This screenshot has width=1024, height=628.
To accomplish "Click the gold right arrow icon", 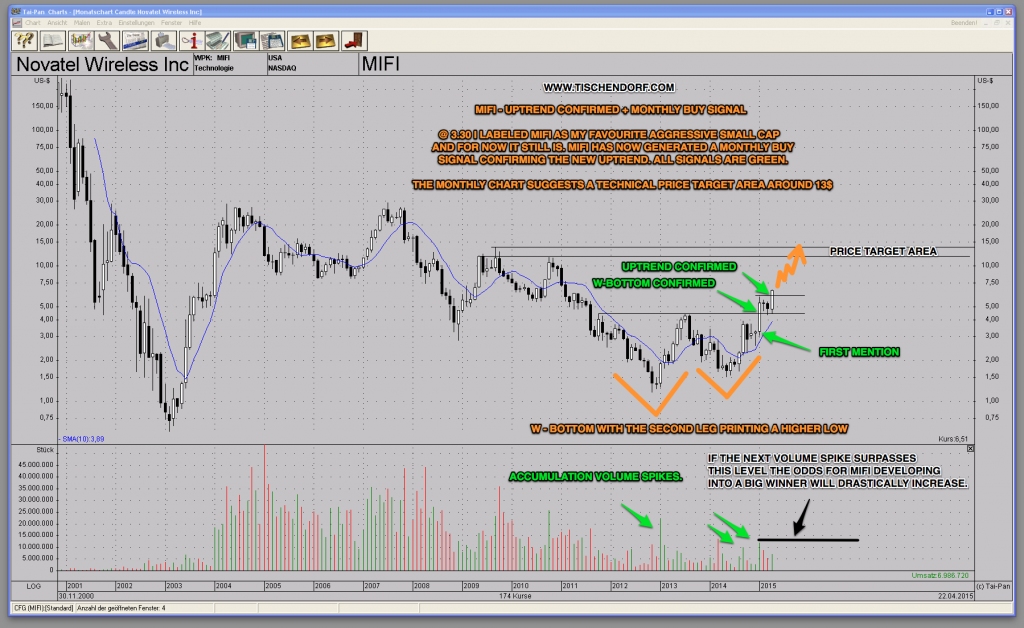I will coord(325,40).
